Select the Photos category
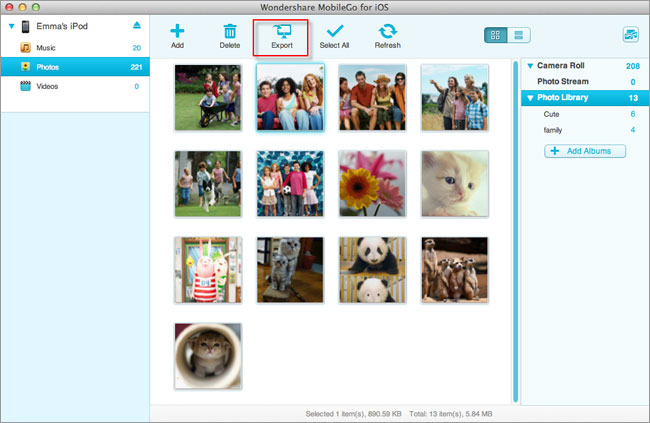The height and width of the screenshot is (423, 650). tap(75, 67)
